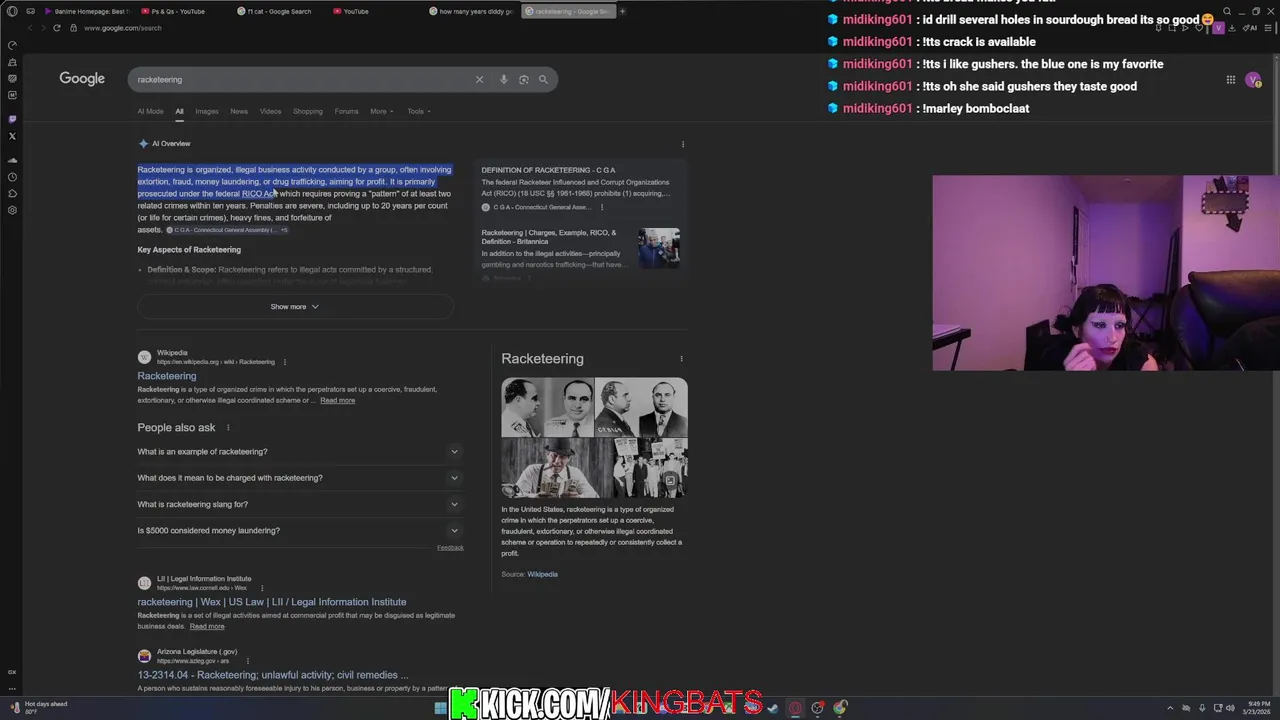Screen dimensions: 1280x720
Task: Open a new browser tab
Action: (x=622, y=11)
